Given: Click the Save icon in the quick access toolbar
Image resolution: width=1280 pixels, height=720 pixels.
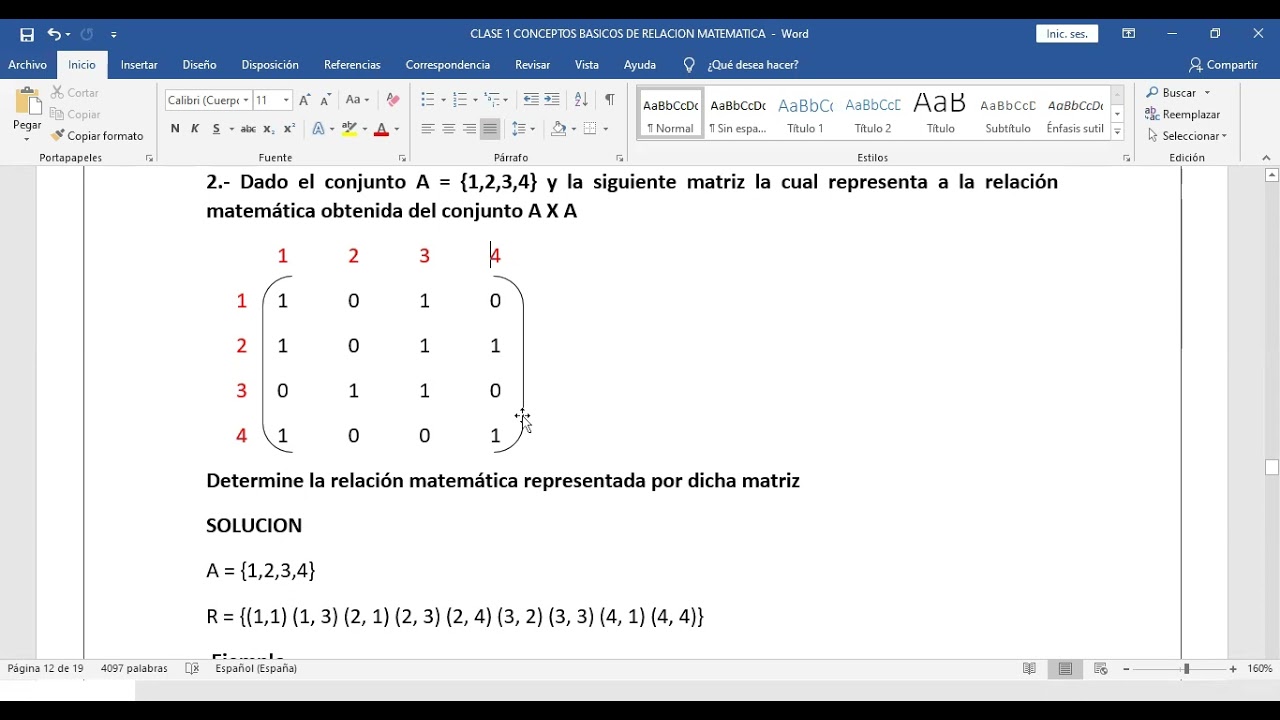Looking at the screenshot, I should tap(27, 34).
